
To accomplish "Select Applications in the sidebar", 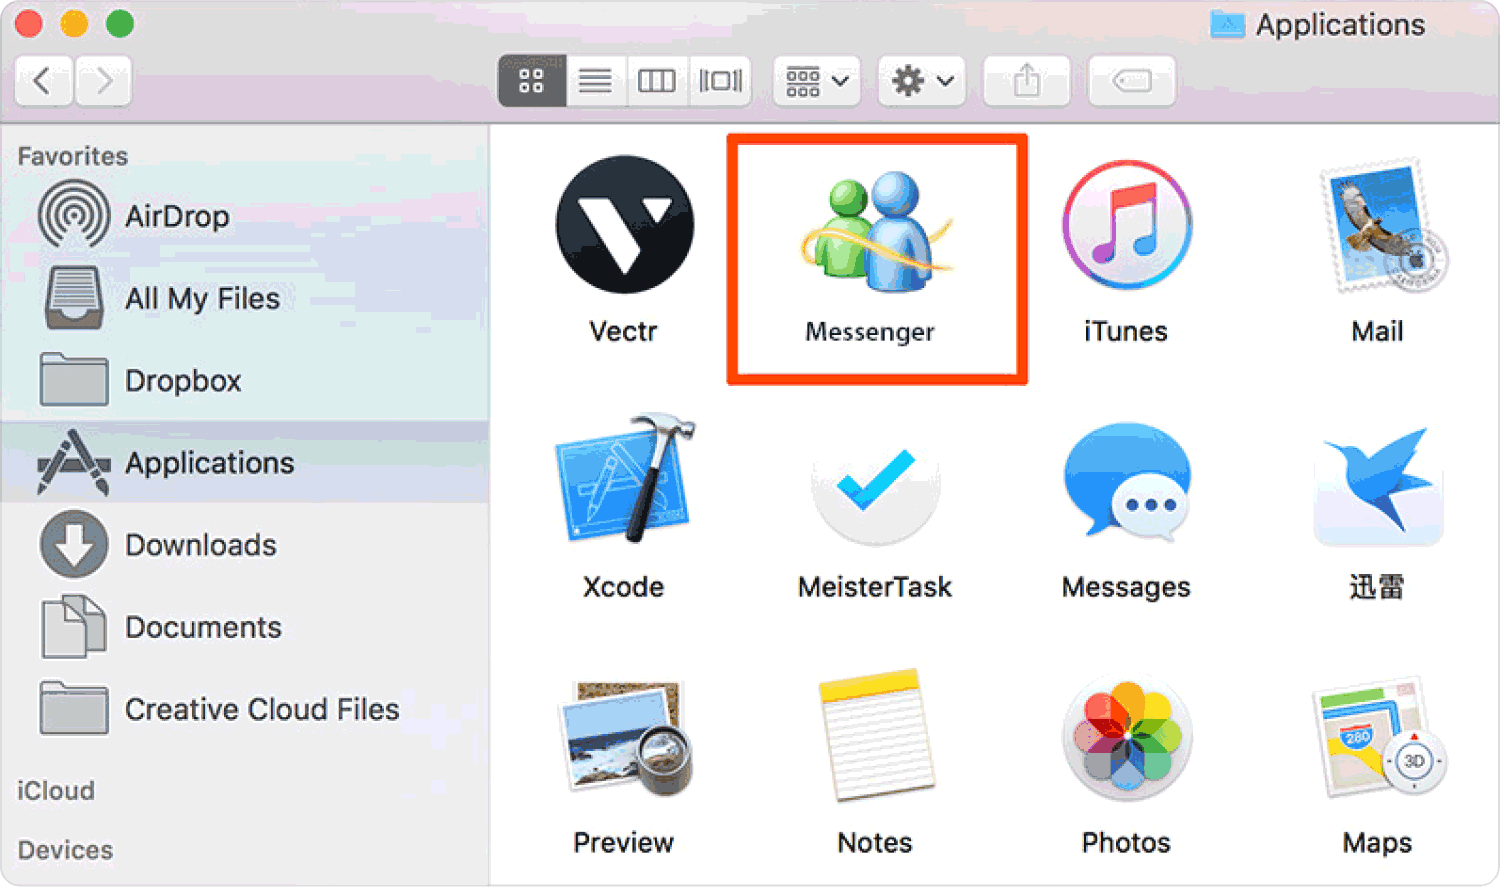I will point(244,462).
